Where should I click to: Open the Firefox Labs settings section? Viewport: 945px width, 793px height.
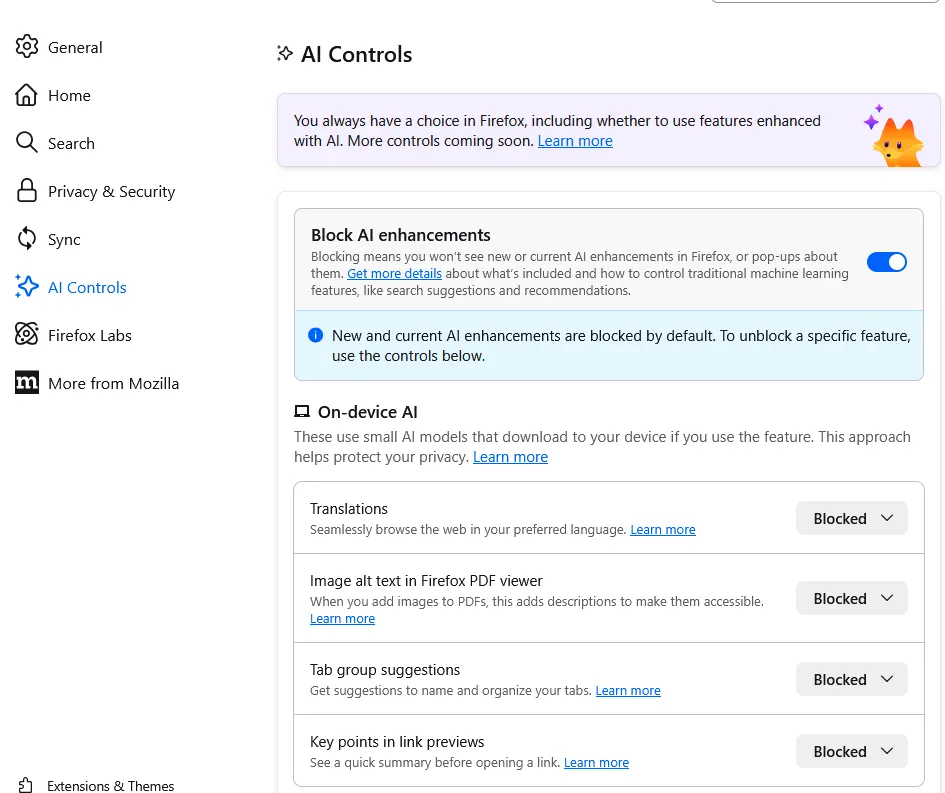point(89,335)
